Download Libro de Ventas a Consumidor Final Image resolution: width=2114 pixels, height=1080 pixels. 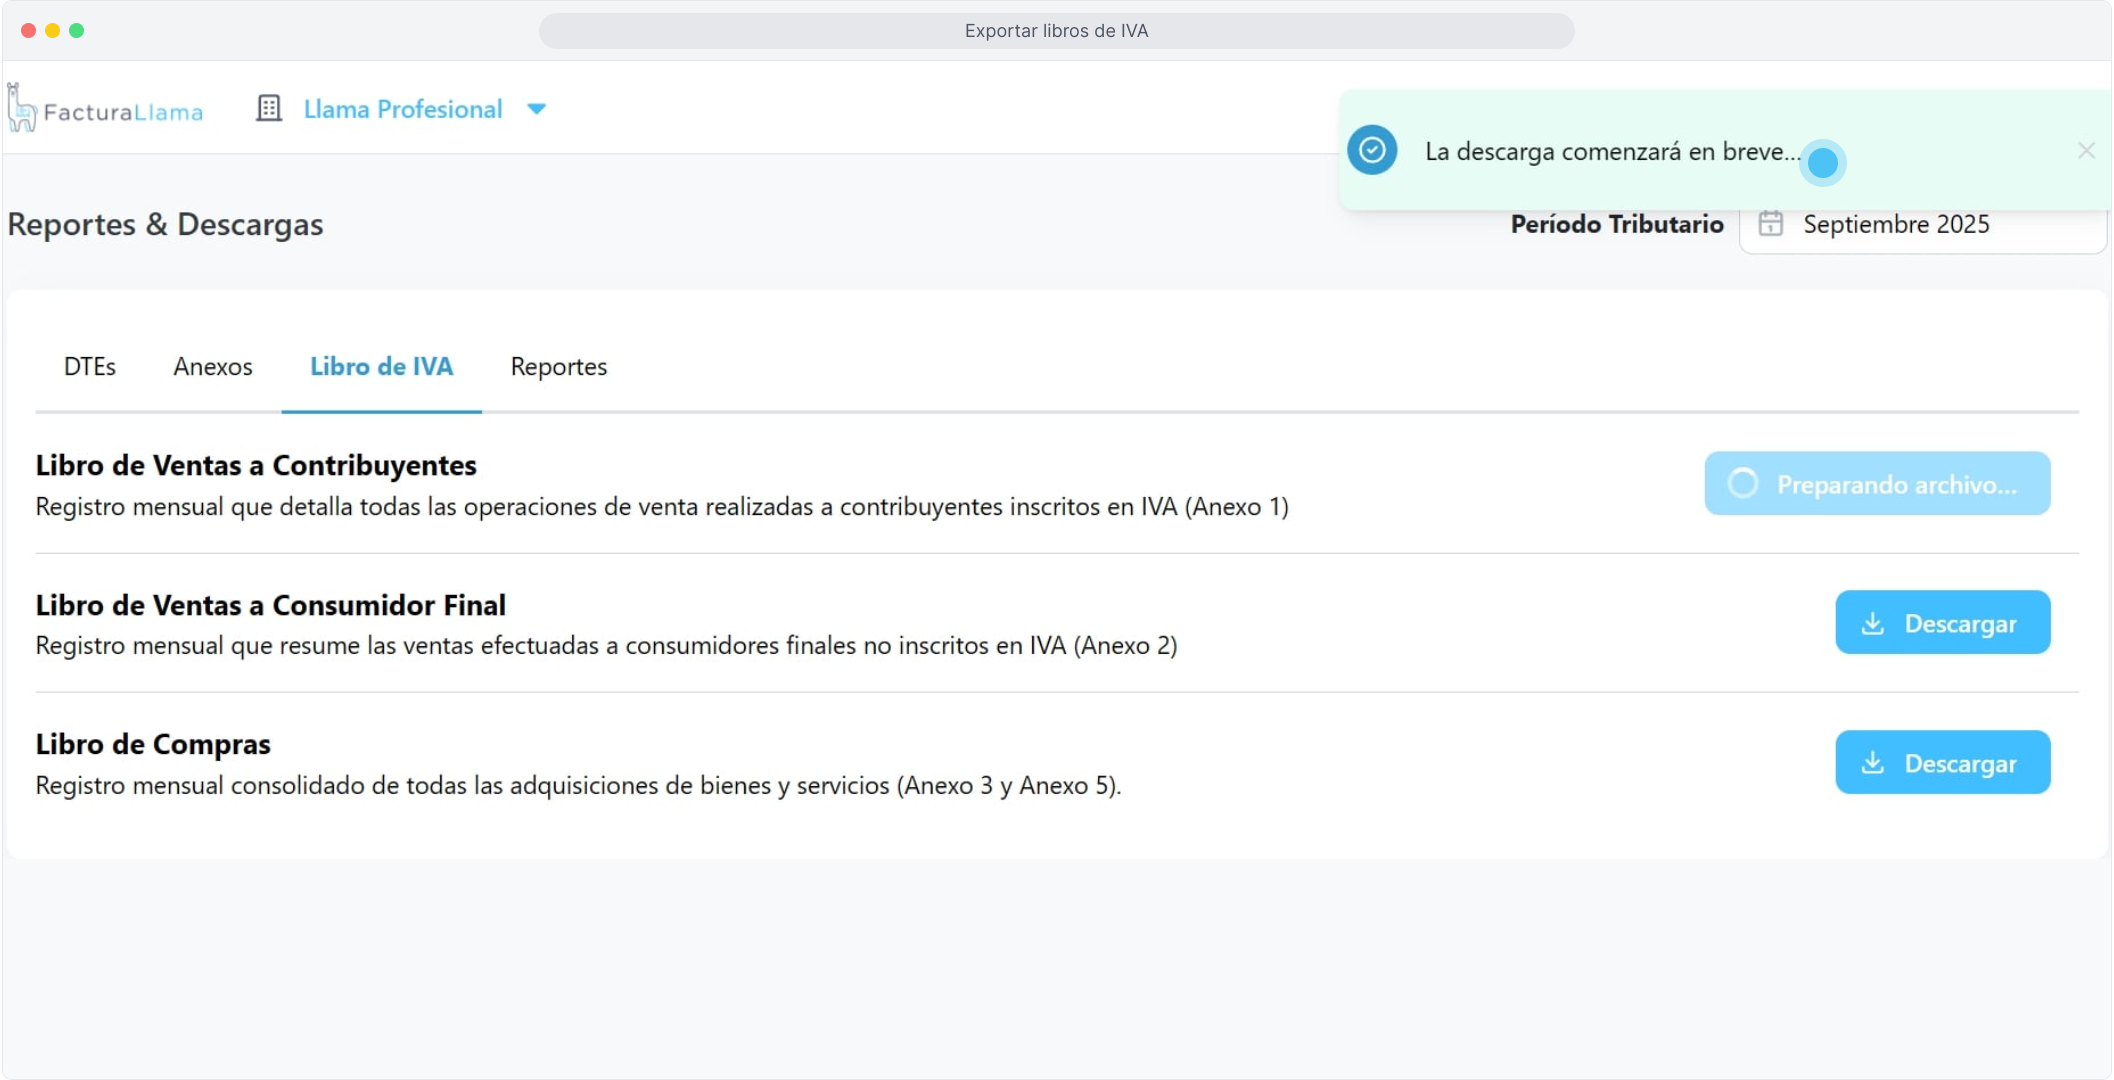(x=1942, y=623)
